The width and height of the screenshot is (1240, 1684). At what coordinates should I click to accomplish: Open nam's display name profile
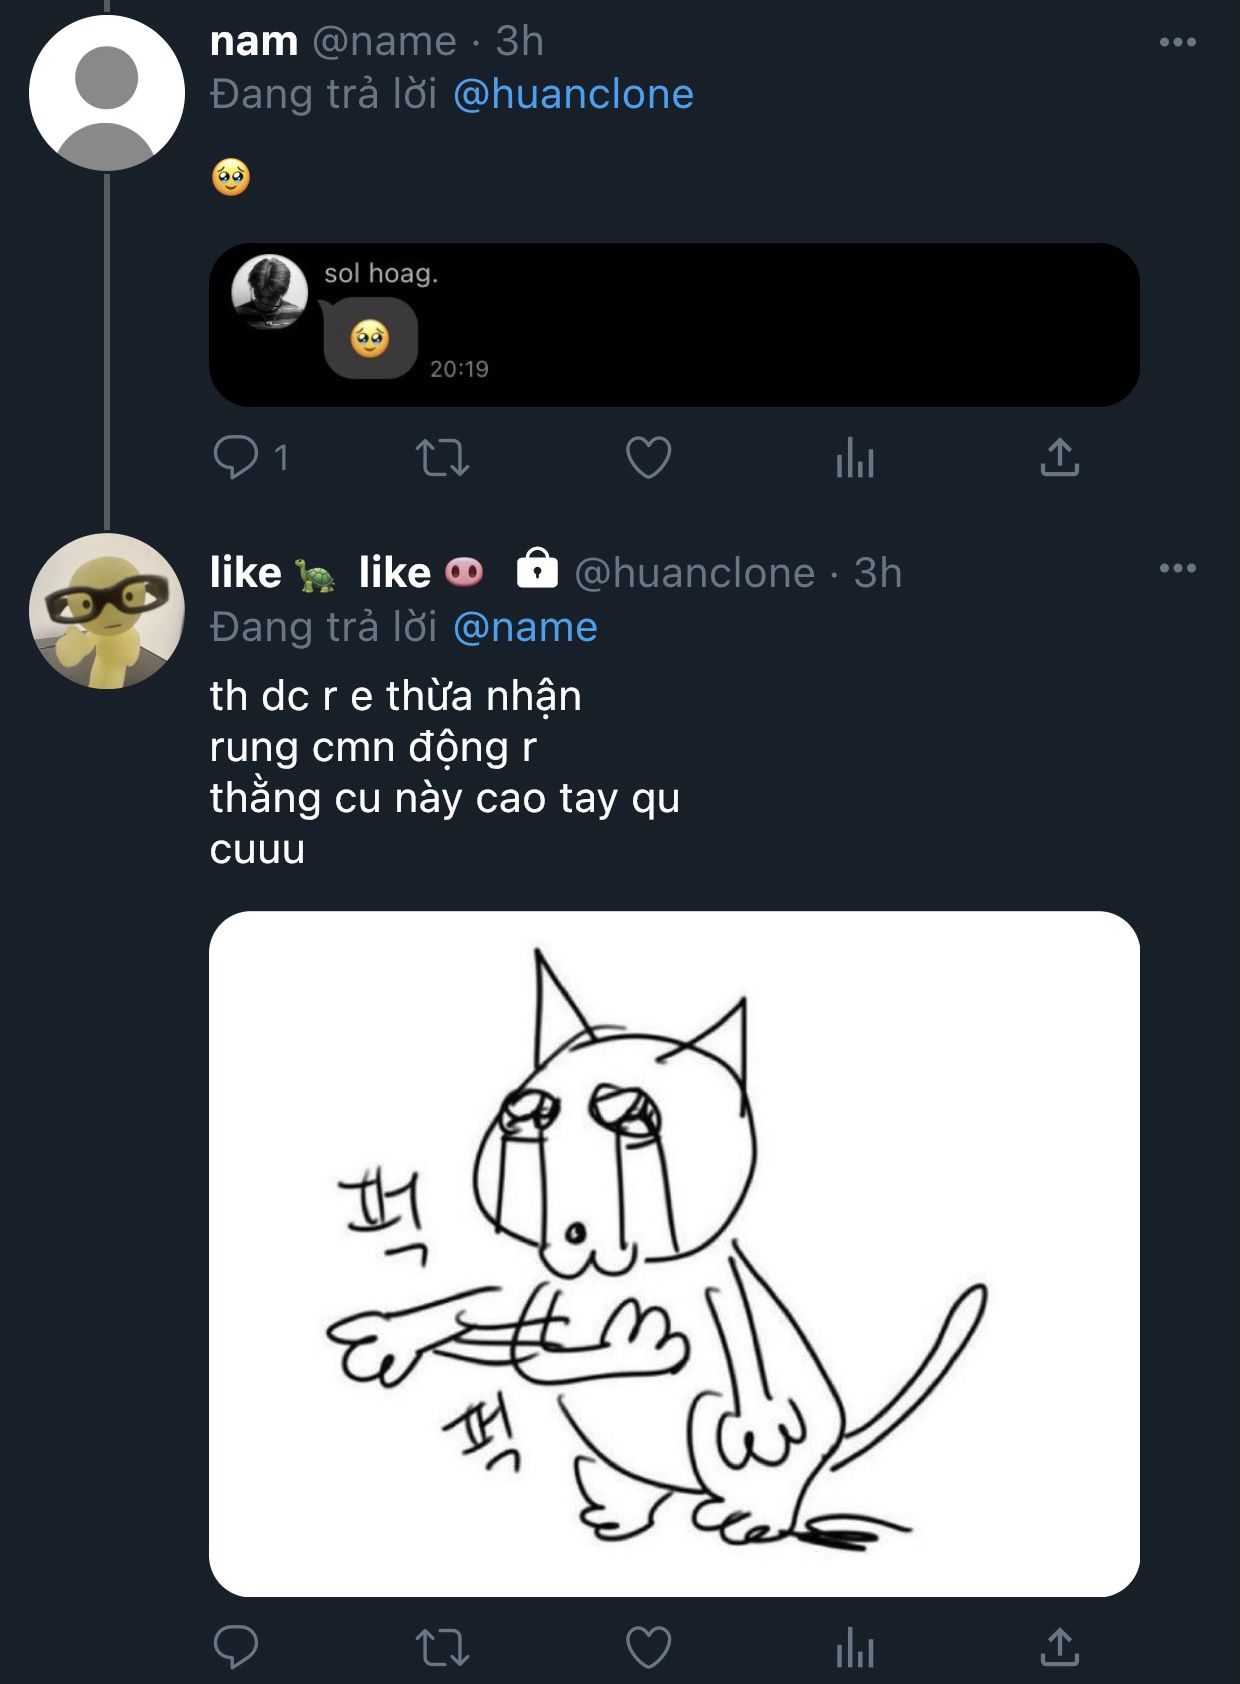click(x=254, y=41)
